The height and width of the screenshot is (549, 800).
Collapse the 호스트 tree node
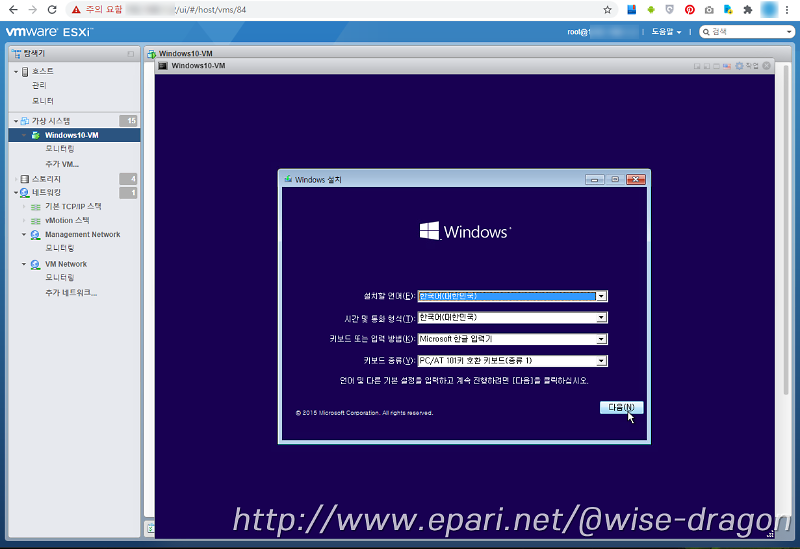pos(16,71)
